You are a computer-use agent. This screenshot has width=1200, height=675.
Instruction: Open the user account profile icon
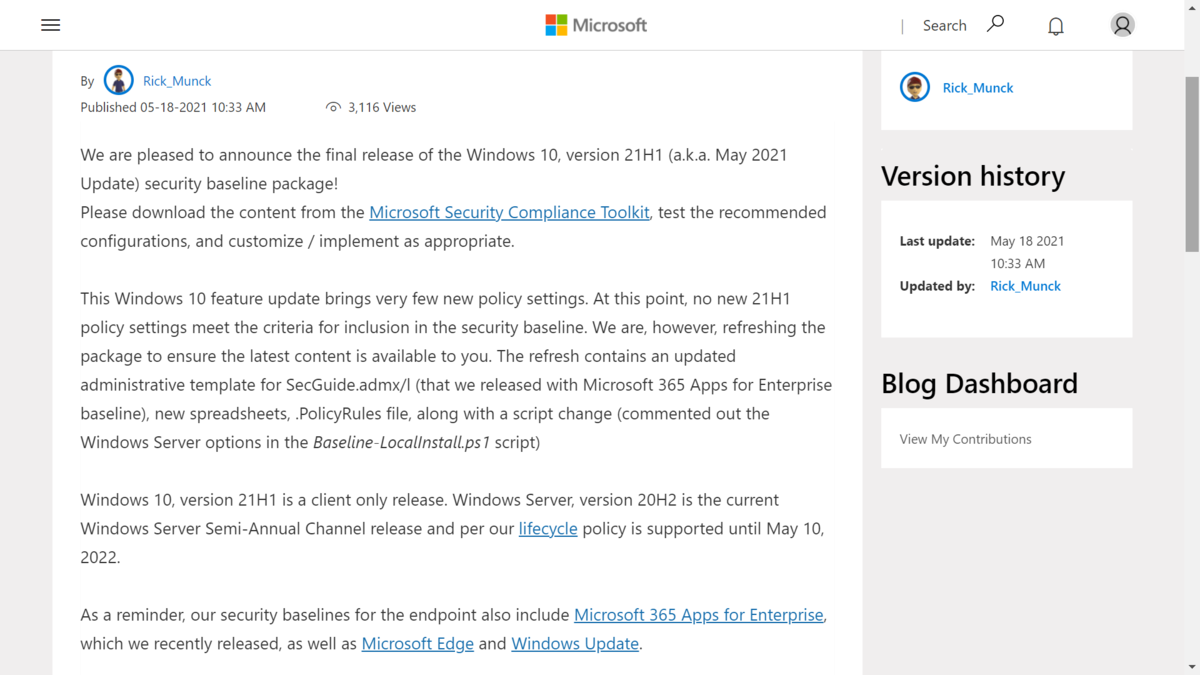click(1122, 25)
